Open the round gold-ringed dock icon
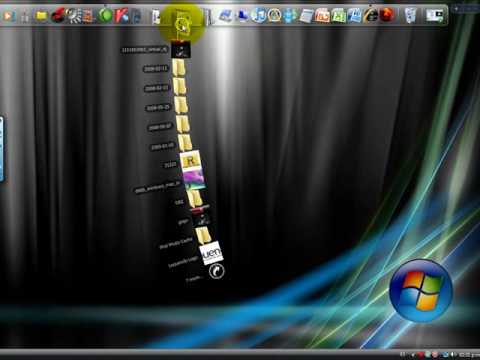The image size is (480, 360). [274, 16]
